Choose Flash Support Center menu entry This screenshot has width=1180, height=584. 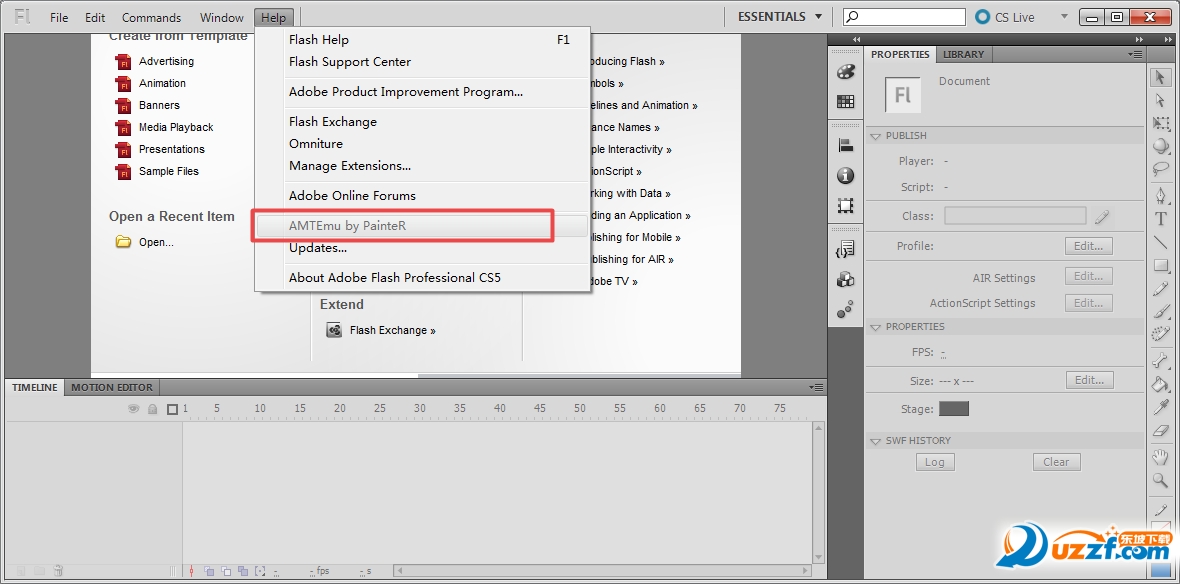(422, 62)
